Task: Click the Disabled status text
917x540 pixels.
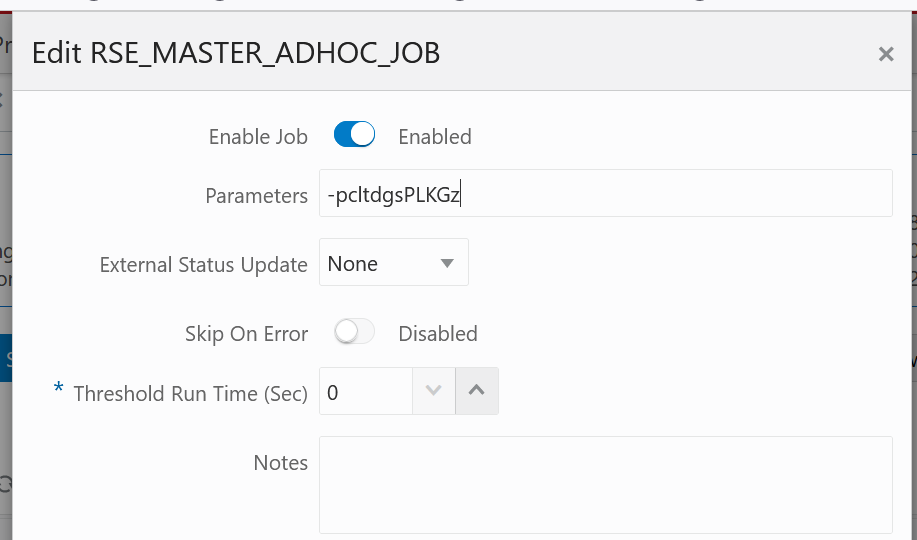Action: [x=437, y=334]
